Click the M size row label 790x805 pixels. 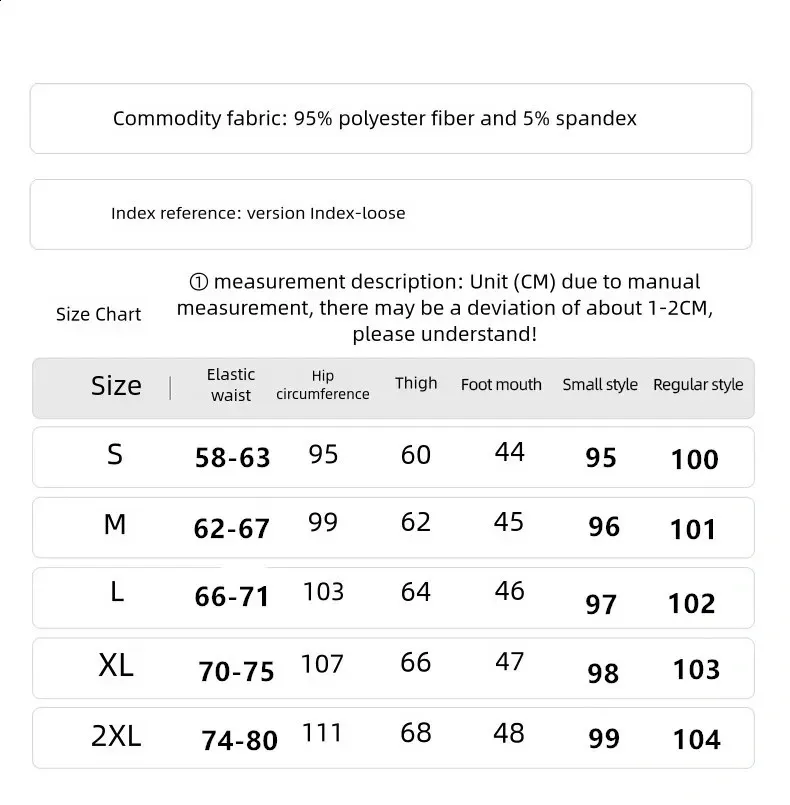coord(115,524)
